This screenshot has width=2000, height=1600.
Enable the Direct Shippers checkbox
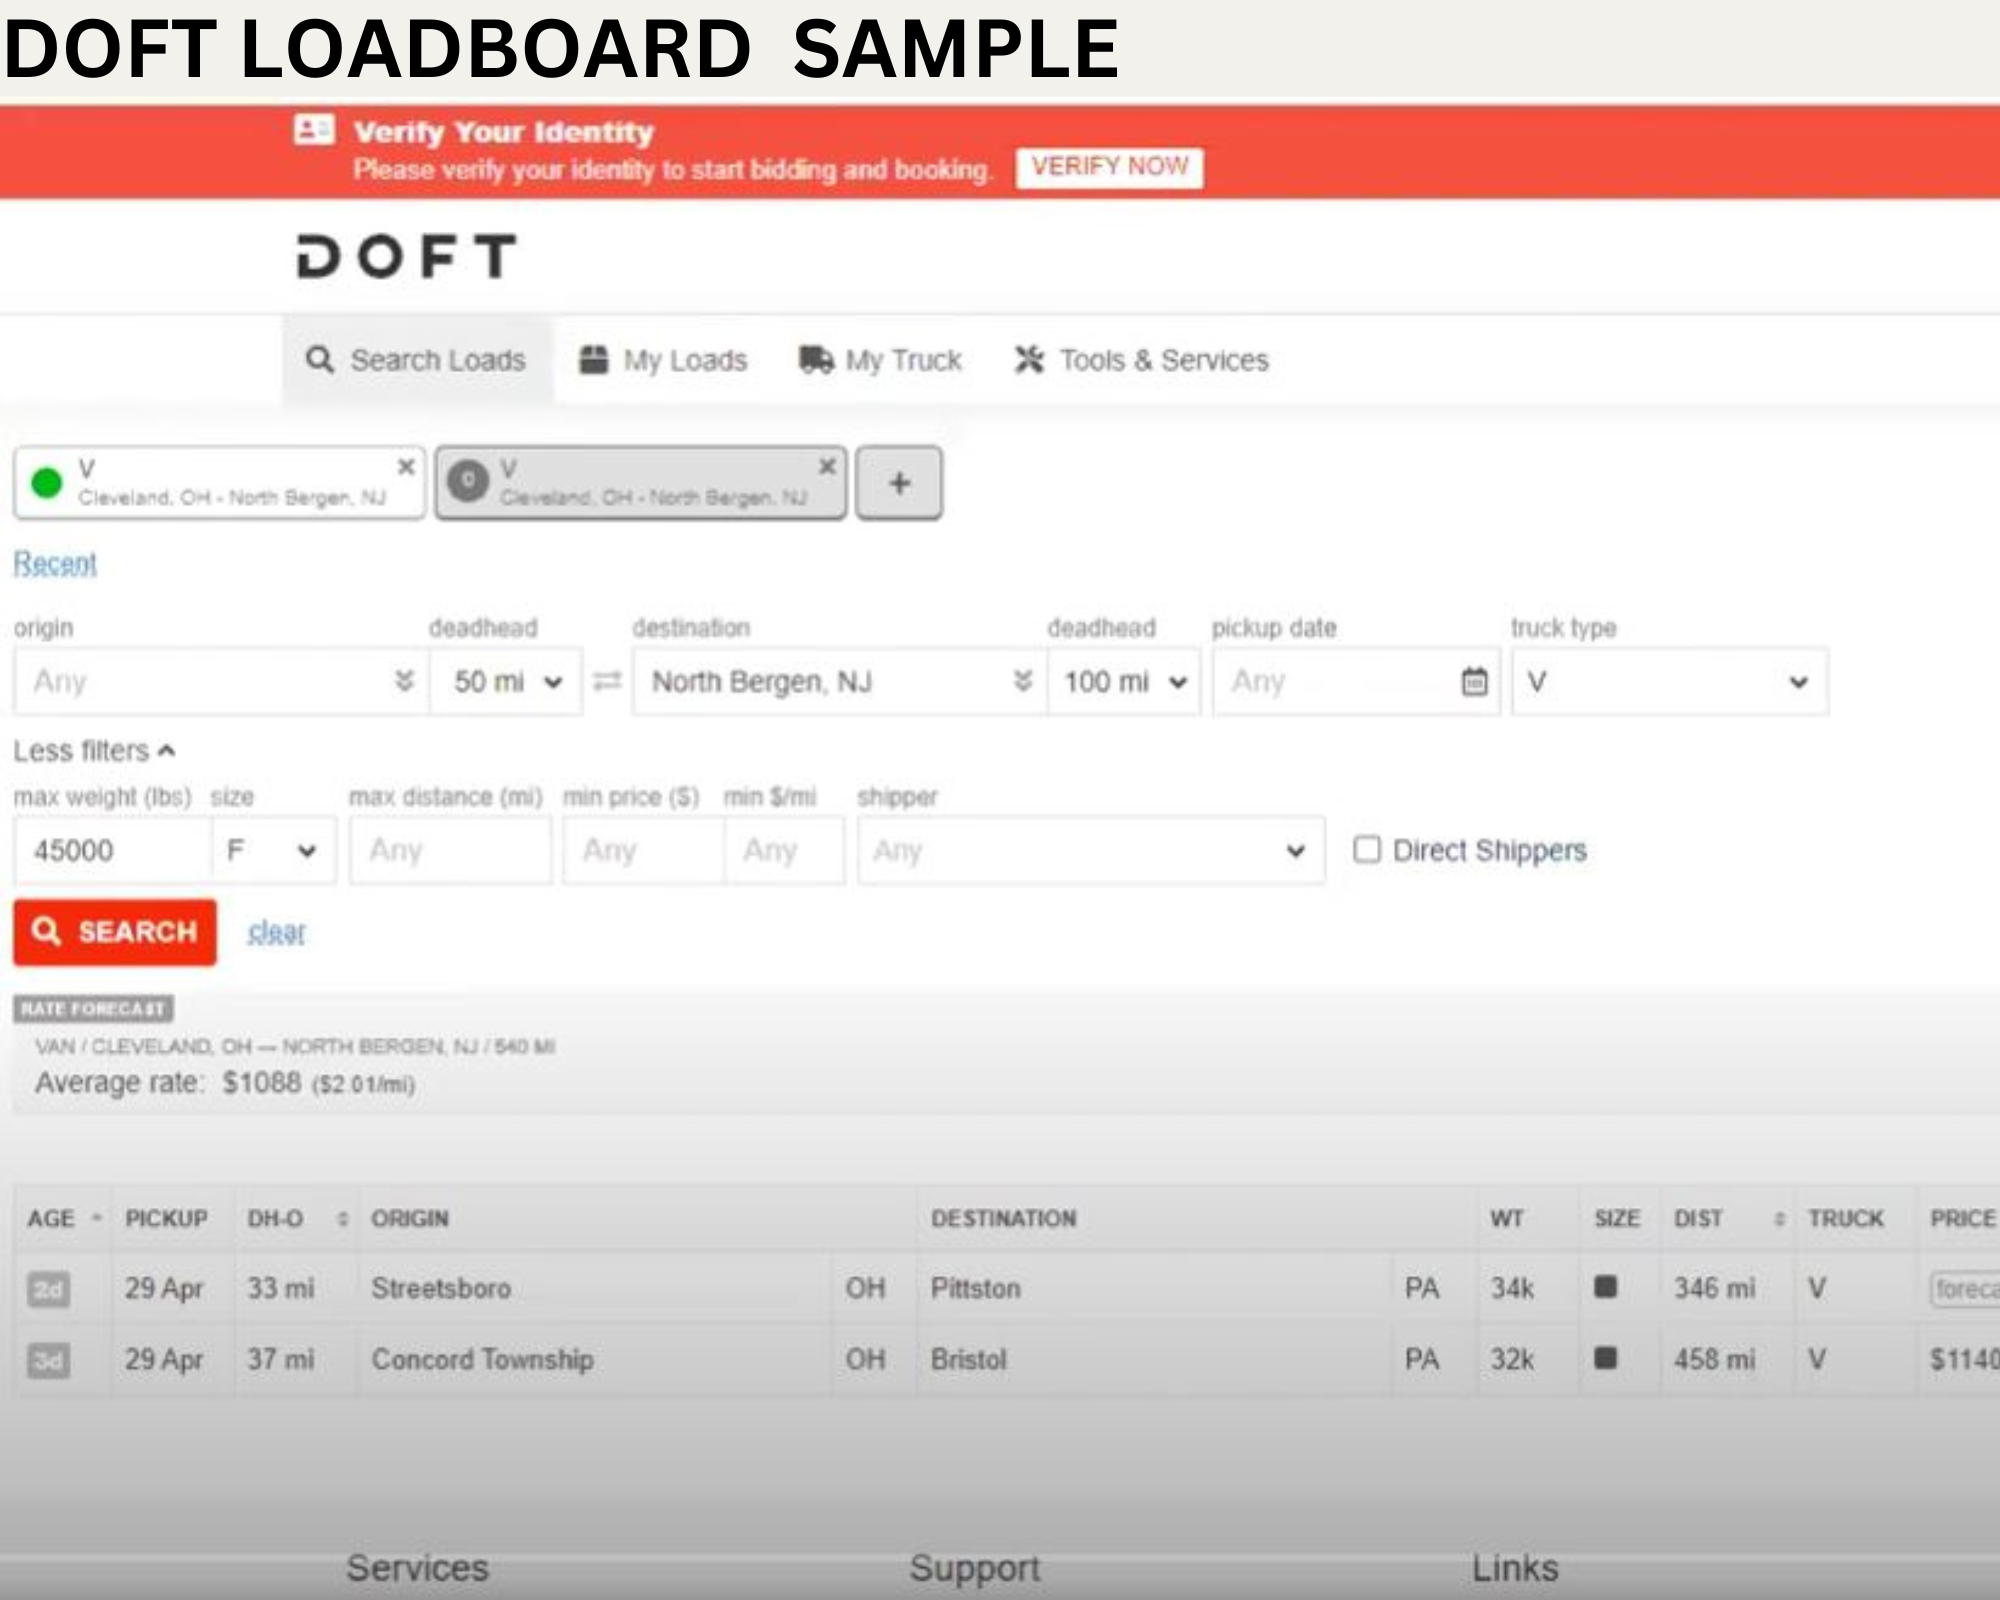click(x=1367, y=849)
